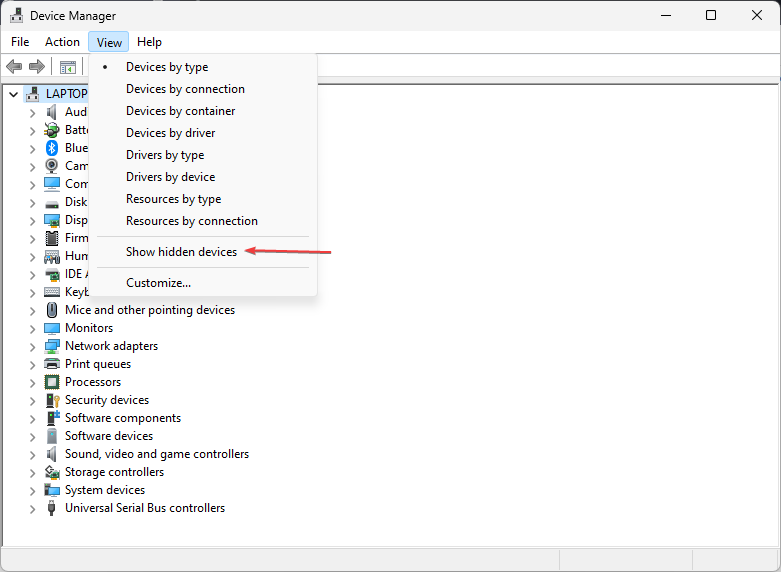Select Devices by container view
This screenshot has height=572, width=781.
click(203, 111)
